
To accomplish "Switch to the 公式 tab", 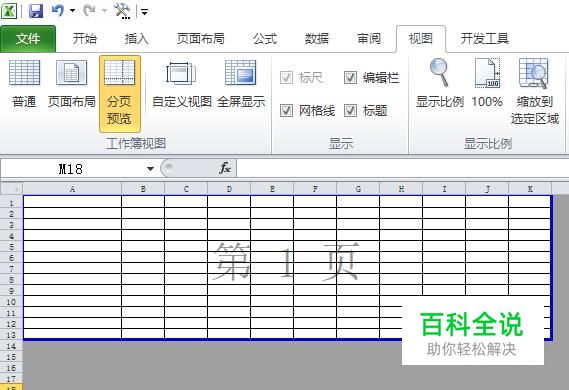I will pos(265,38).
